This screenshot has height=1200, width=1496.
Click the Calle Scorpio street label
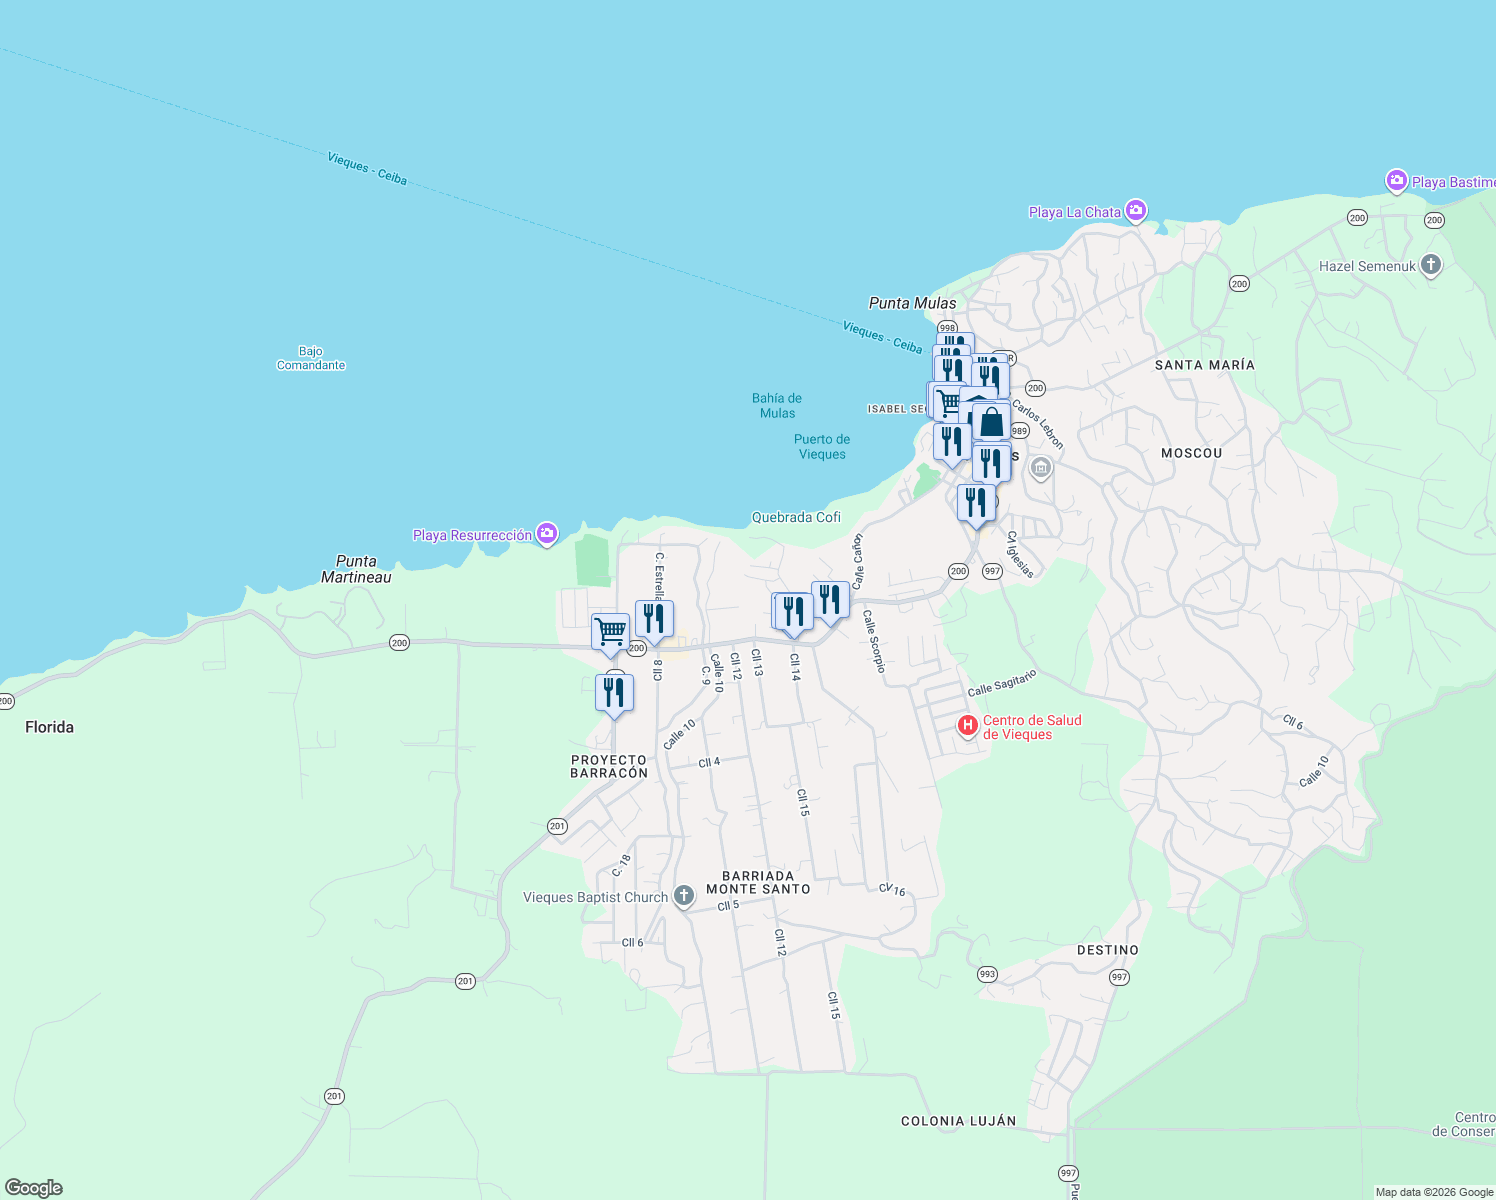[x=874, y=641]
